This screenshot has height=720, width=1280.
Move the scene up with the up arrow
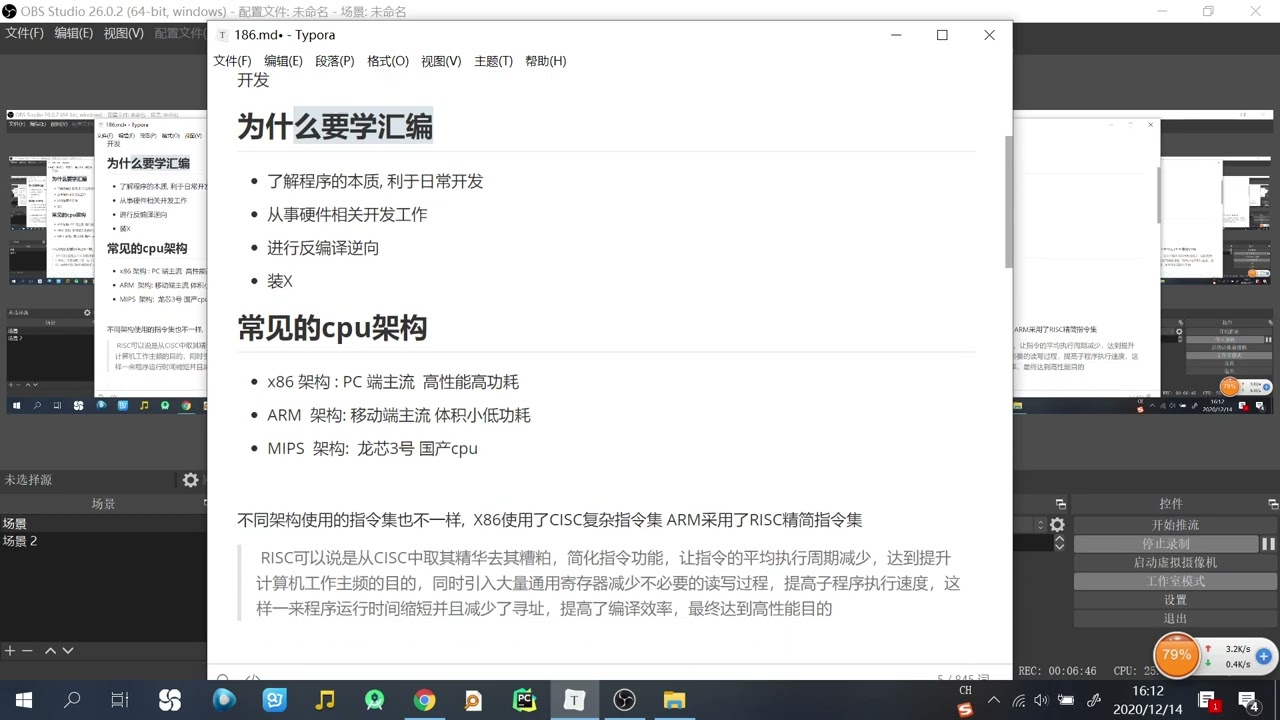click(50, 650)
